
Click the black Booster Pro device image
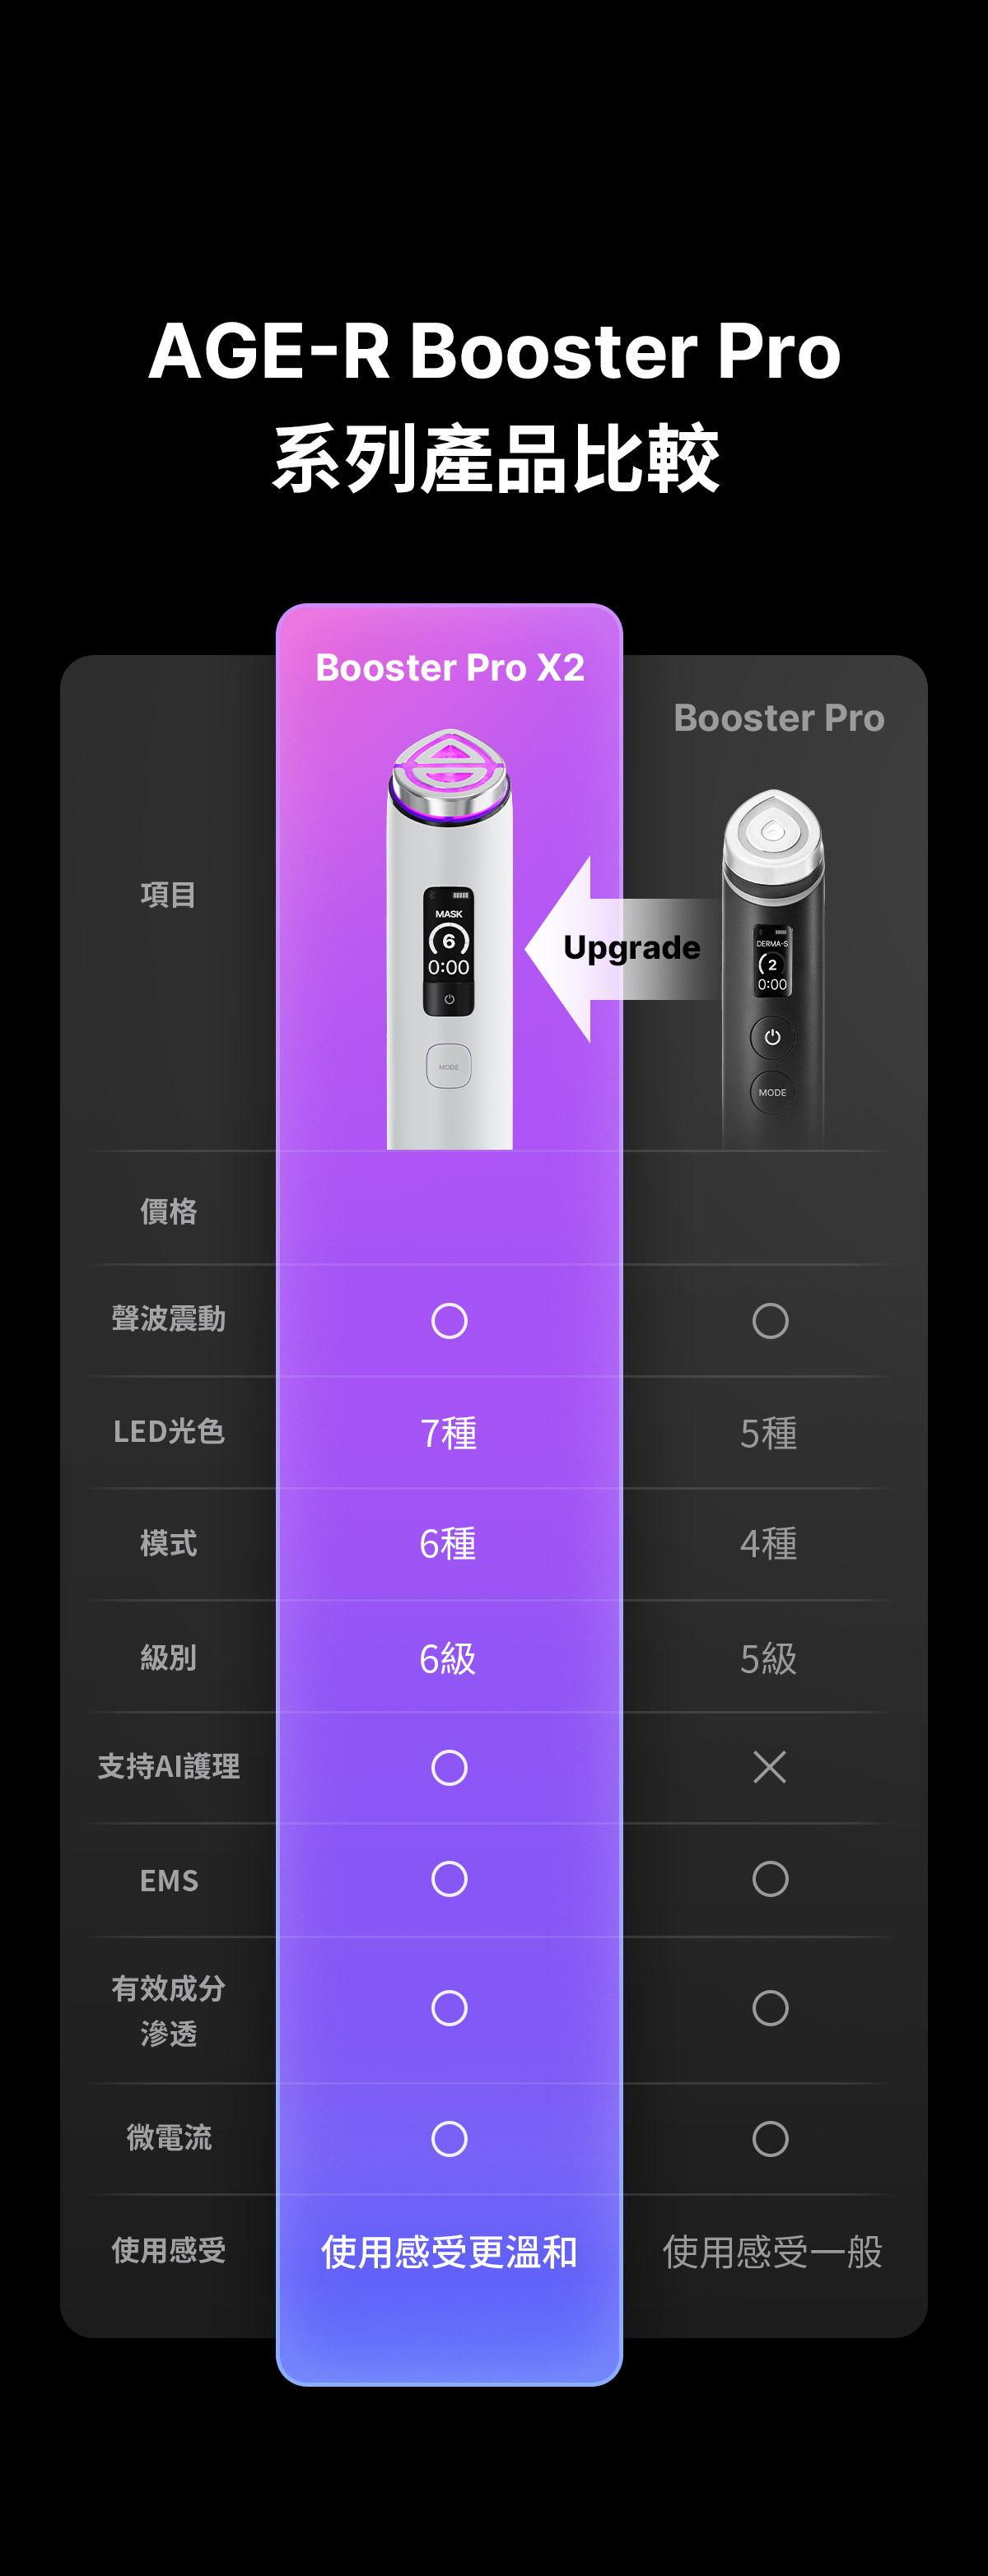coord(773,968)
